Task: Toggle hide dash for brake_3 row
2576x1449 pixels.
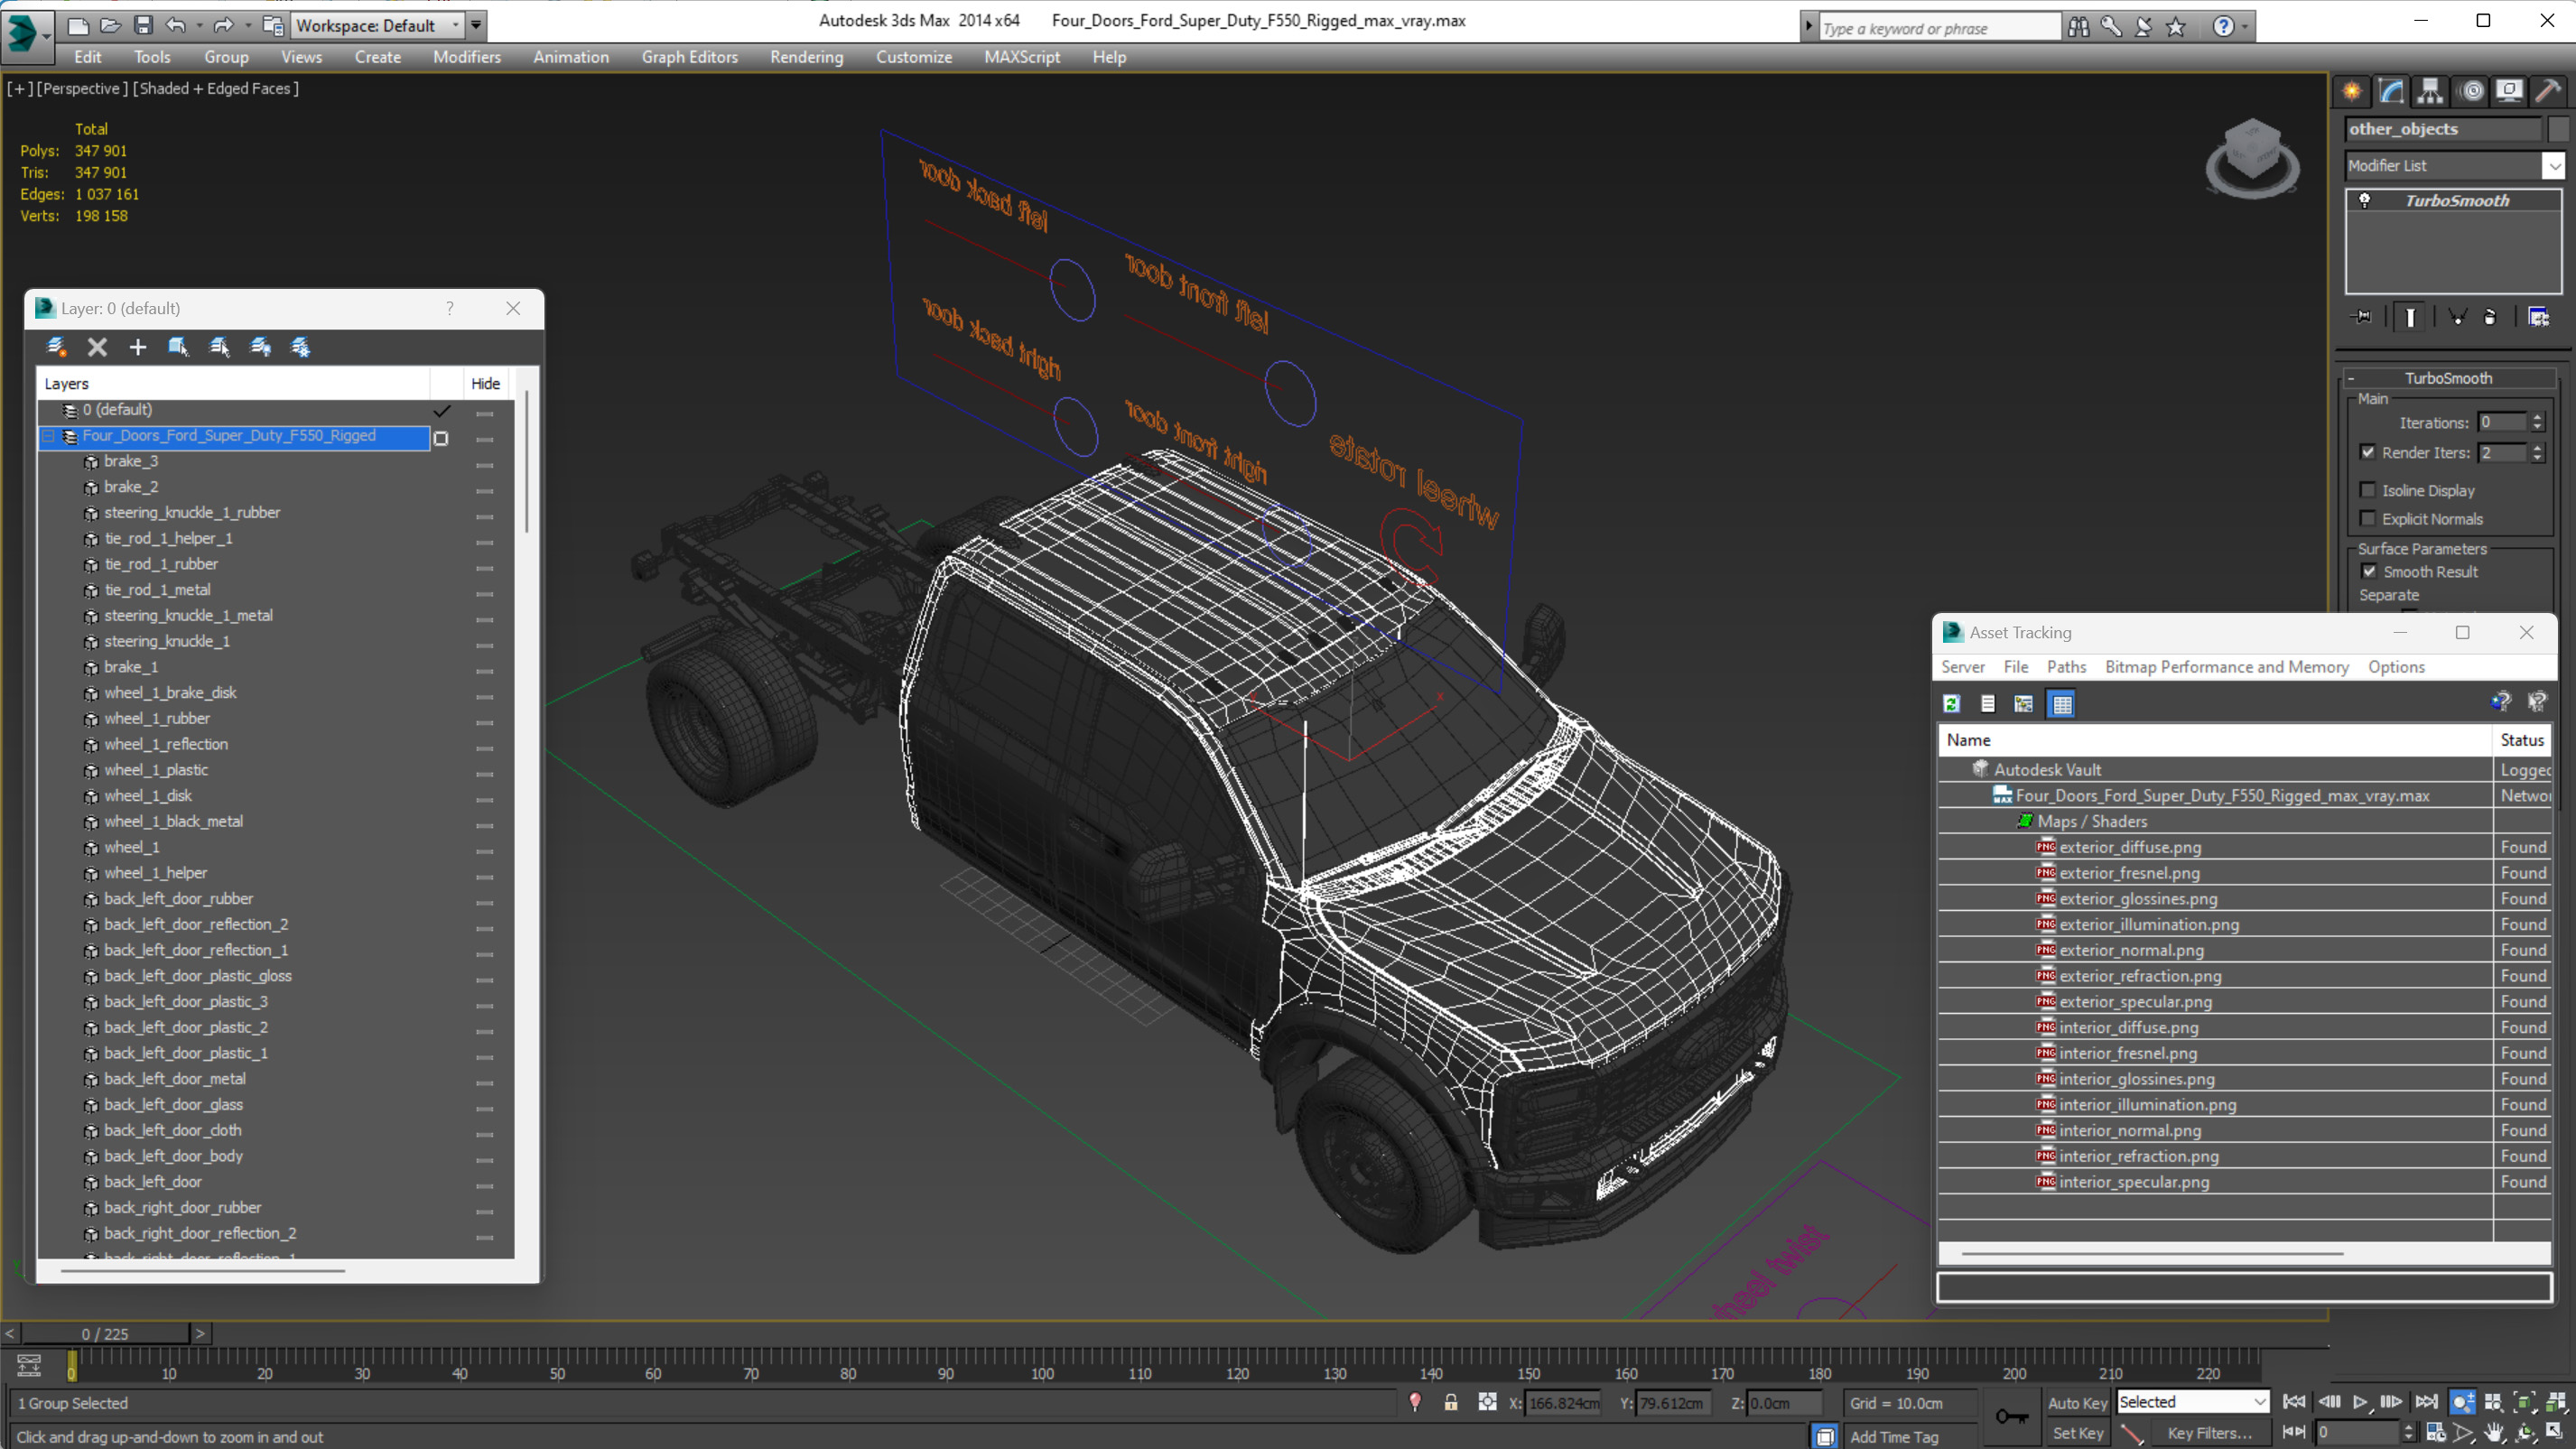Action: 485,465
